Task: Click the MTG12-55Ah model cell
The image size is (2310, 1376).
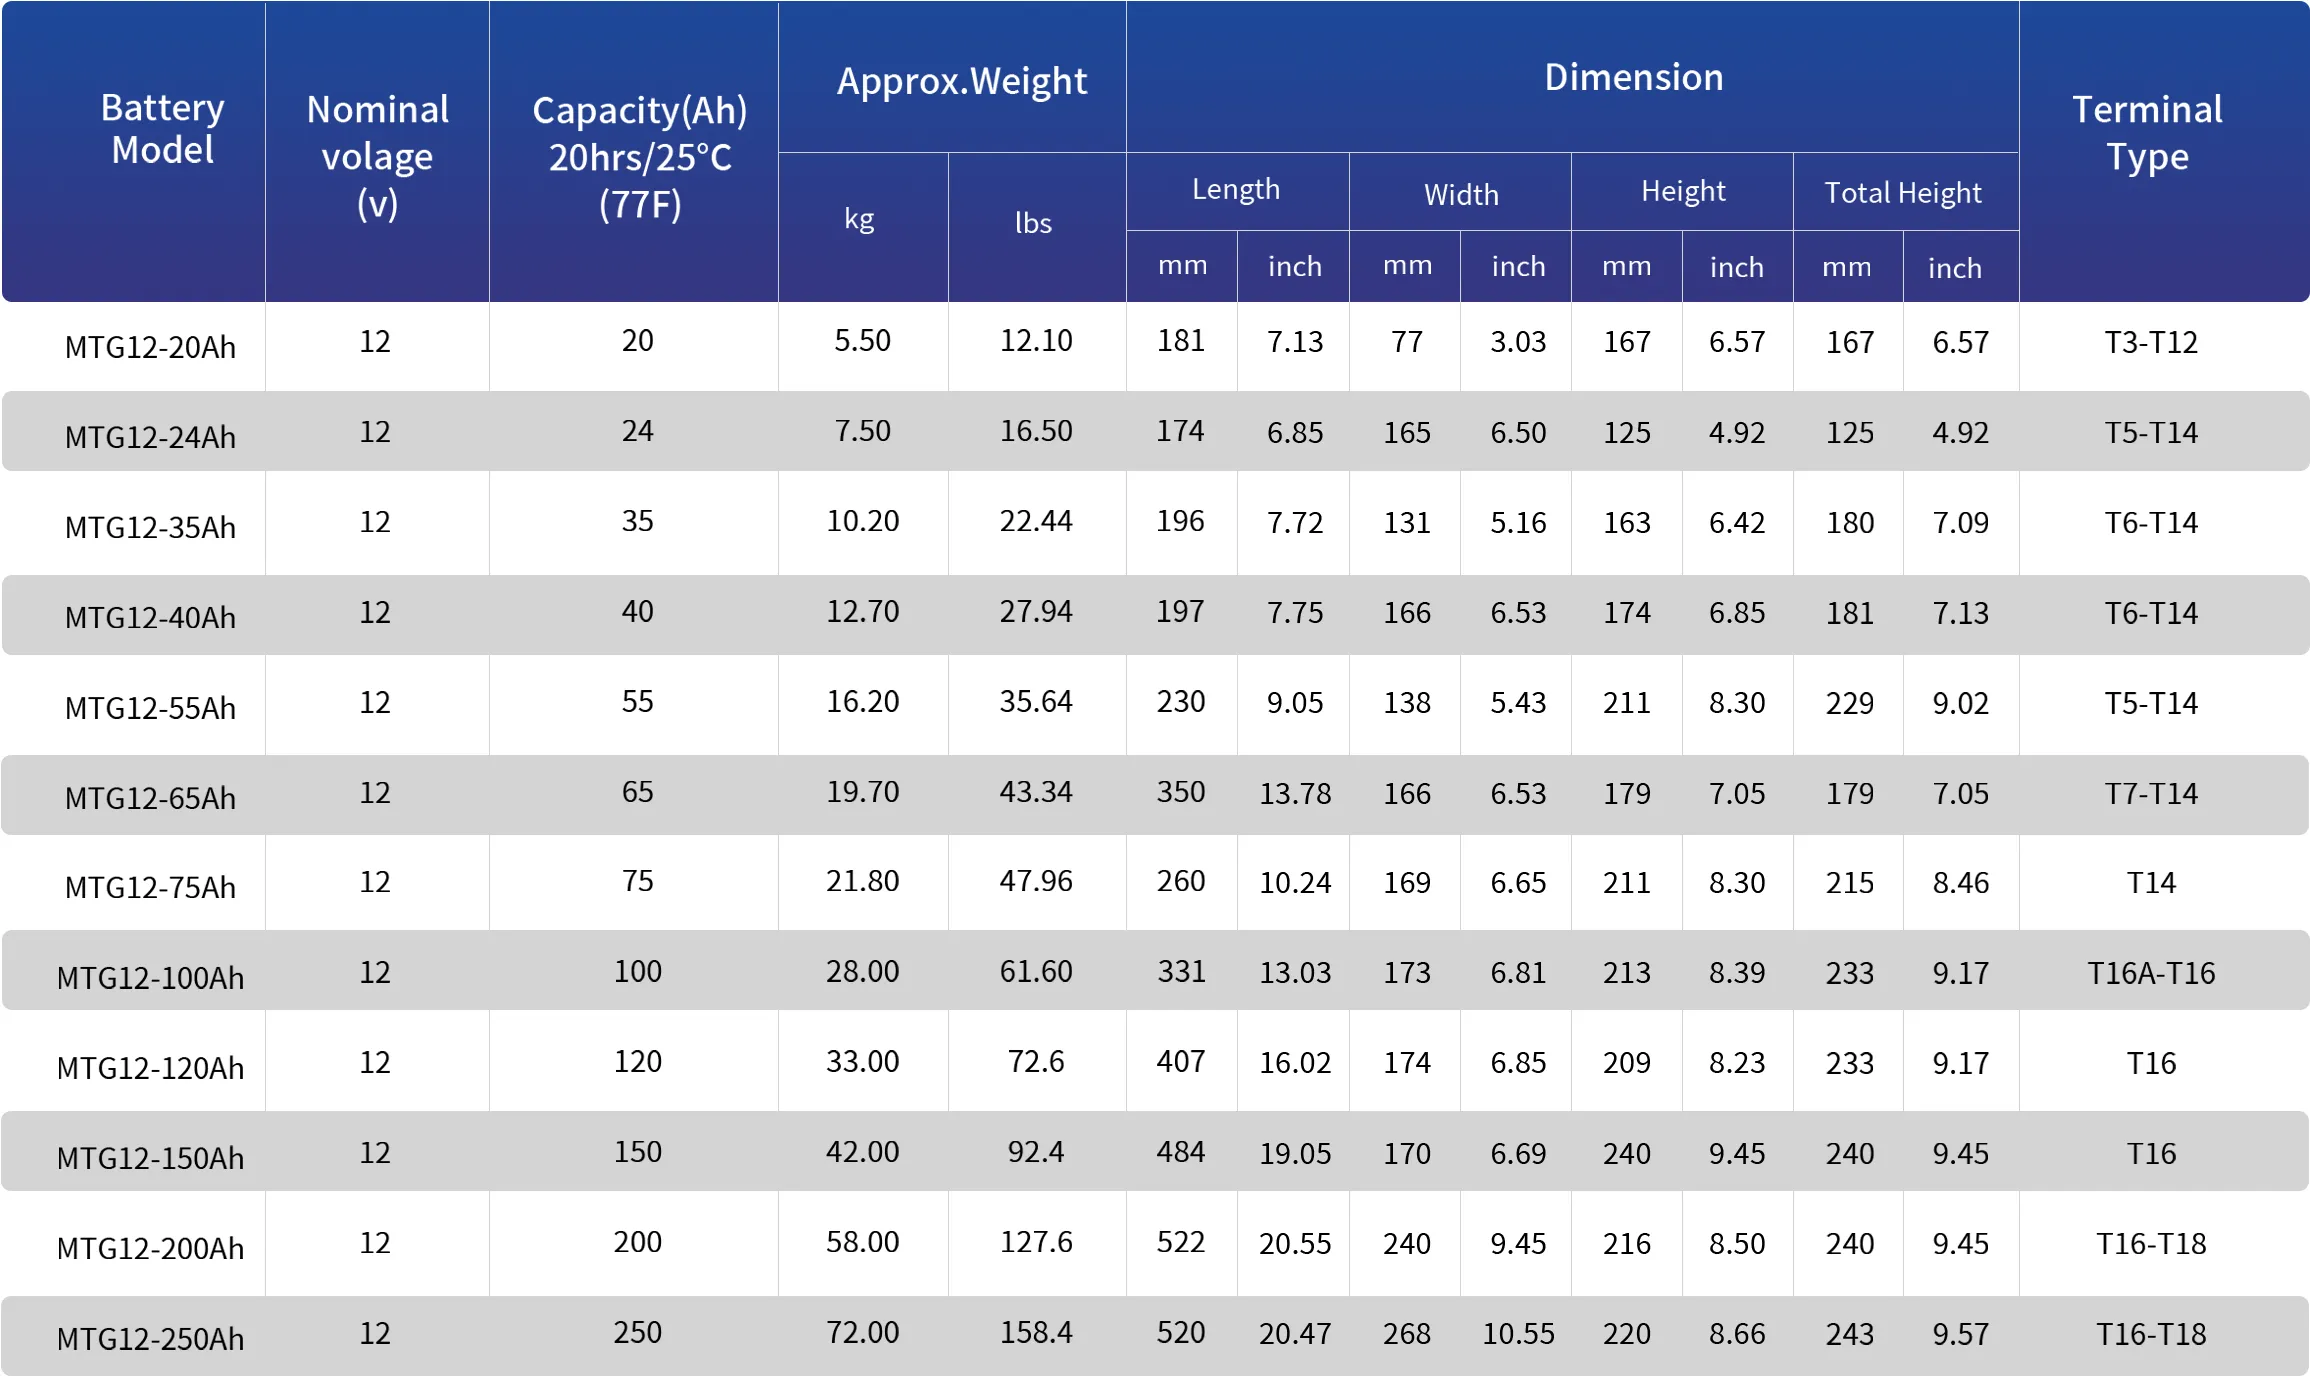Action: click(x=150, y=708)
